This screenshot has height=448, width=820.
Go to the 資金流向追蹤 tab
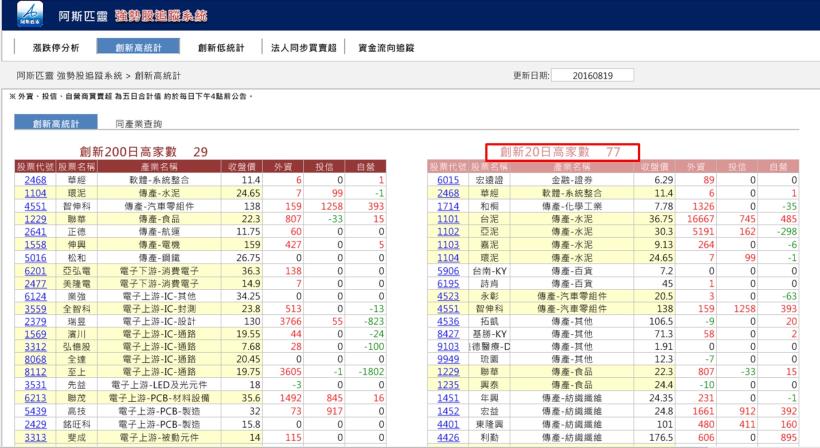pos(386,48)
